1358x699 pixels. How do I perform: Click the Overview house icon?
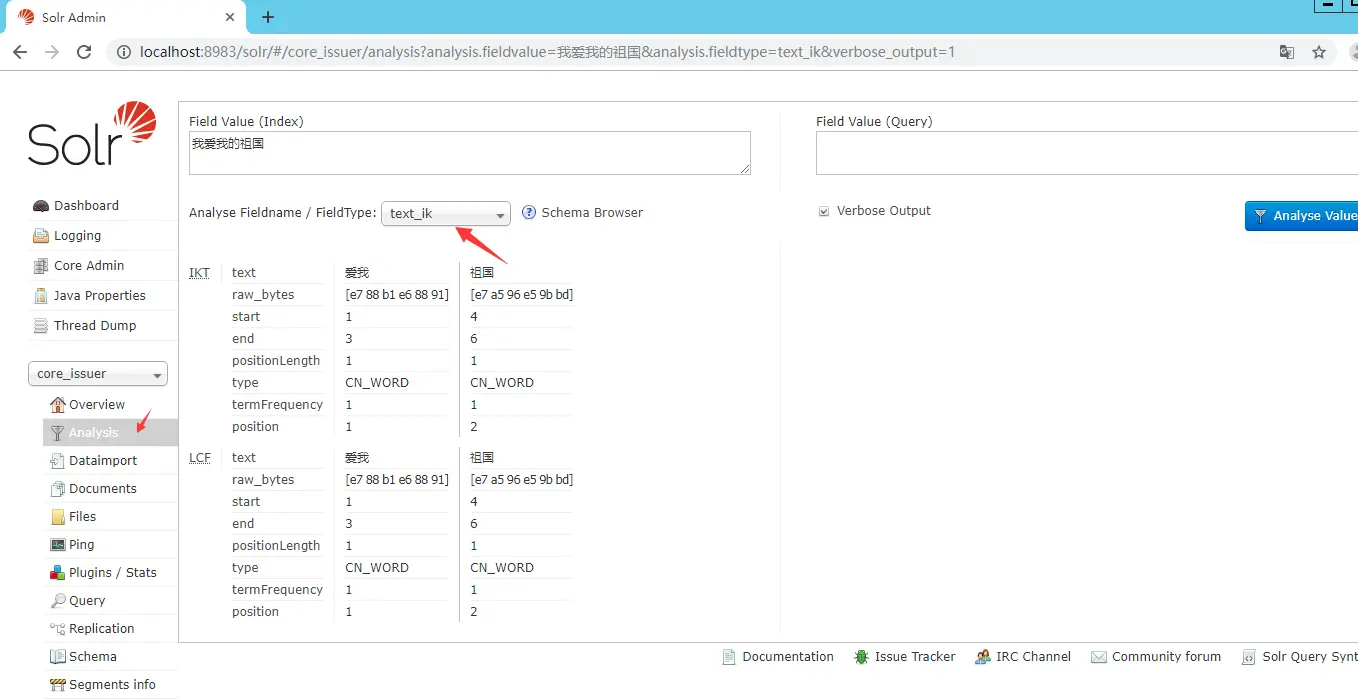(x=58, y=405)
